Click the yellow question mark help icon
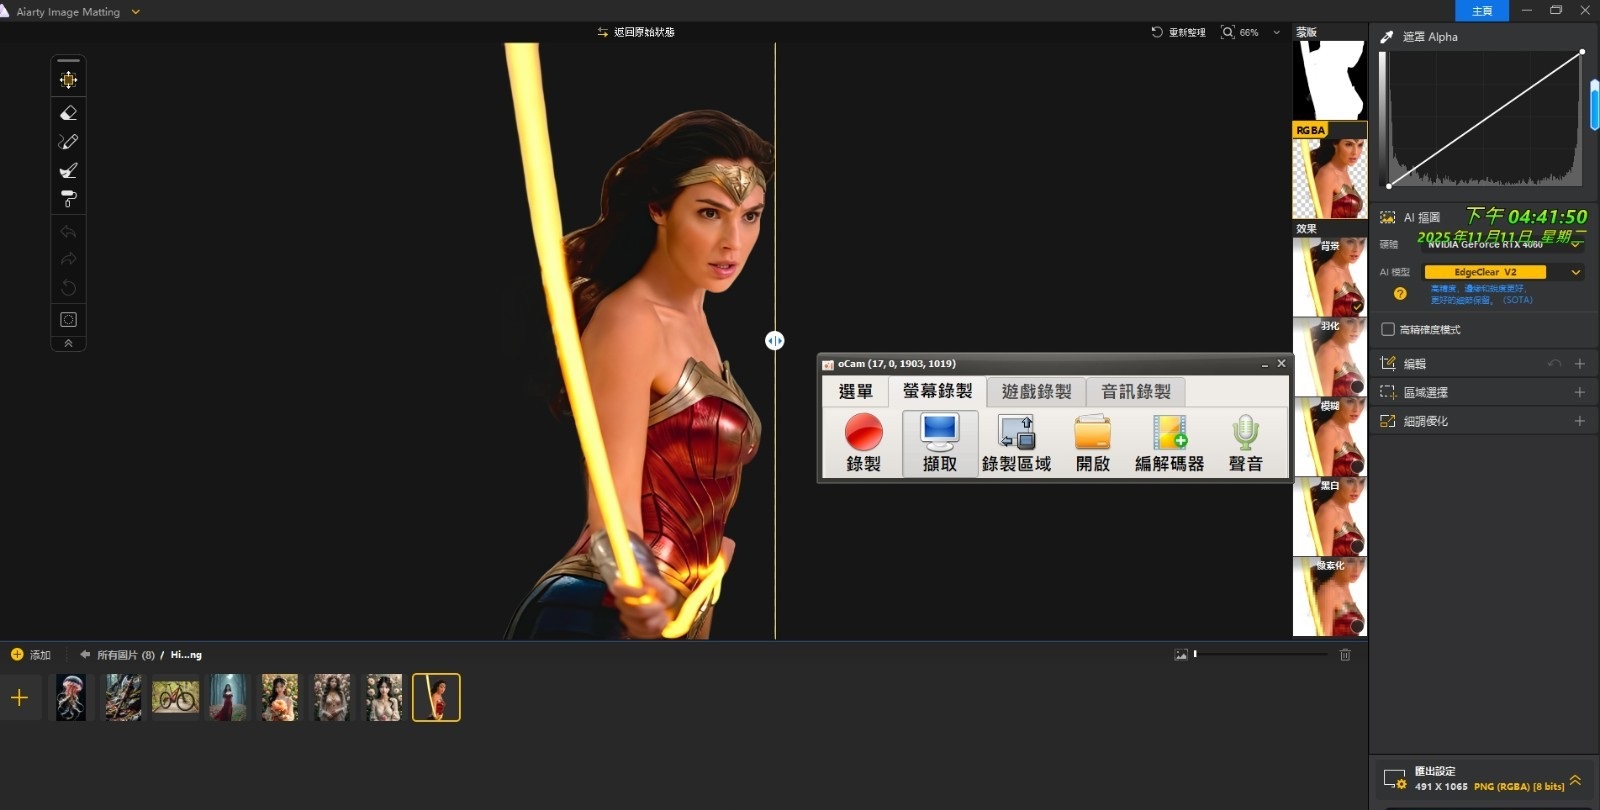This screenshot has width=1600, height=810. click(1400, 294)
